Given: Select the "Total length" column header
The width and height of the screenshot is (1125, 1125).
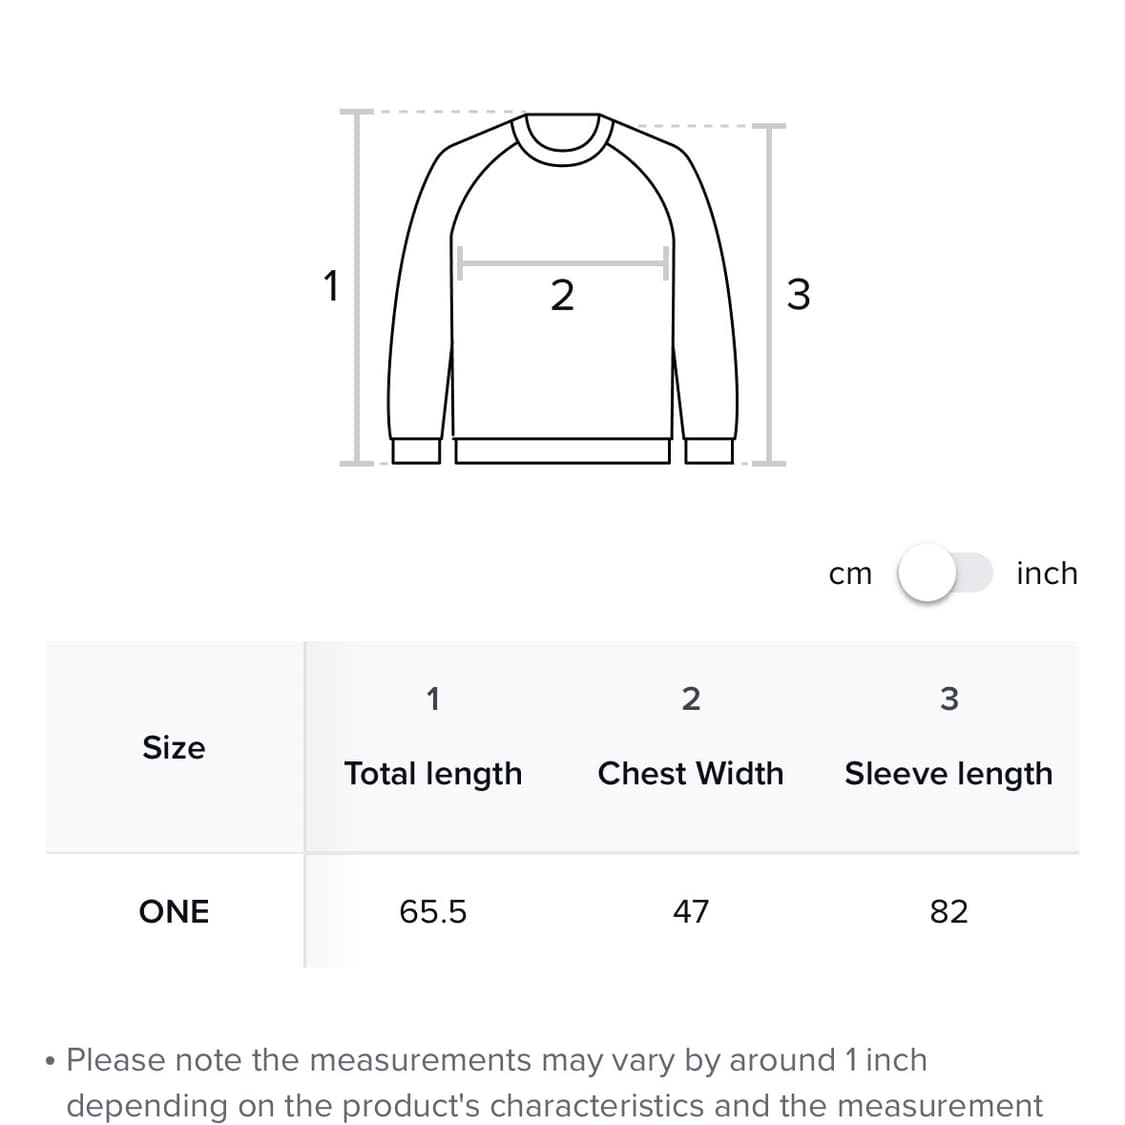Looking at the screenshot, I should click(x=433, y=773).
